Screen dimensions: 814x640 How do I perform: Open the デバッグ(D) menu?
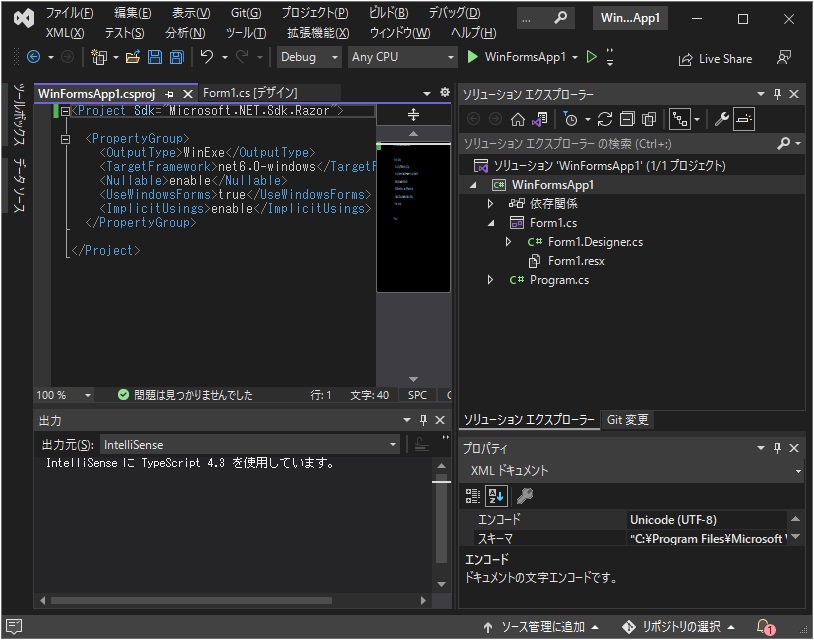(454, 12)
